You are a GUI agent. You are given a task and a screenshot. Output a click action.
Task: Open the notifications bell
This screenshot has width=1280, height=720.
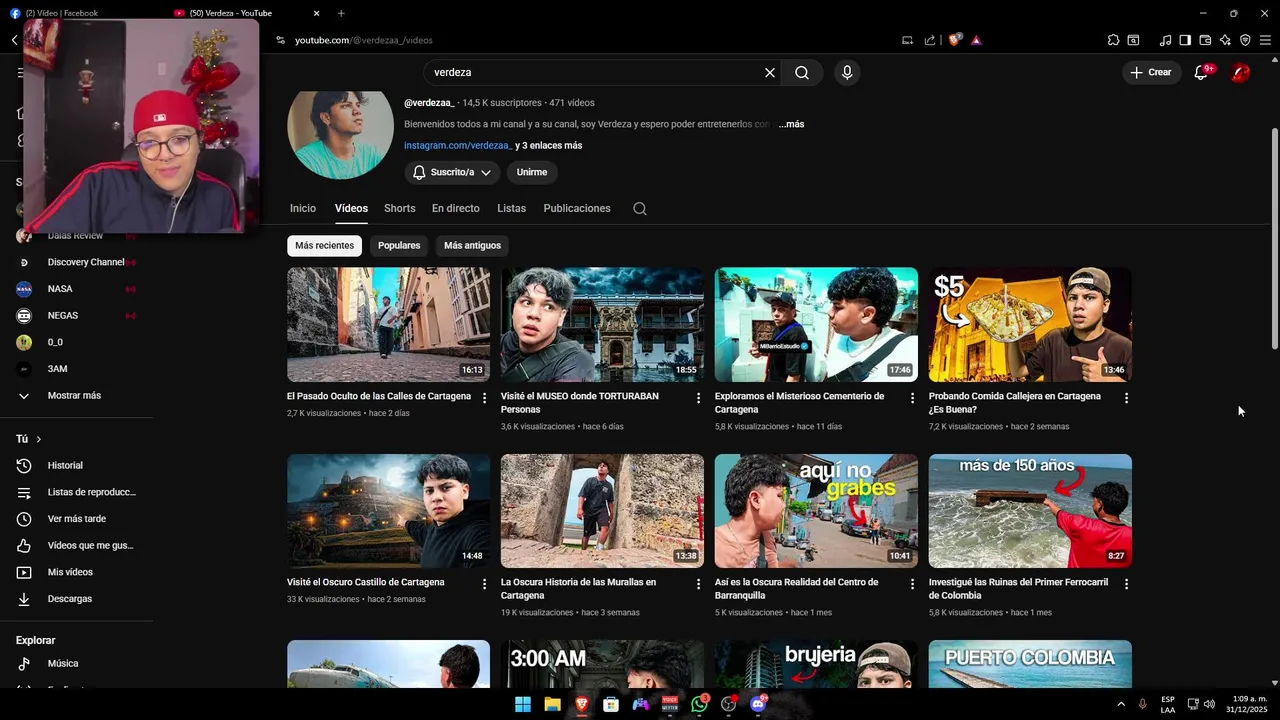pos(1201,72)
